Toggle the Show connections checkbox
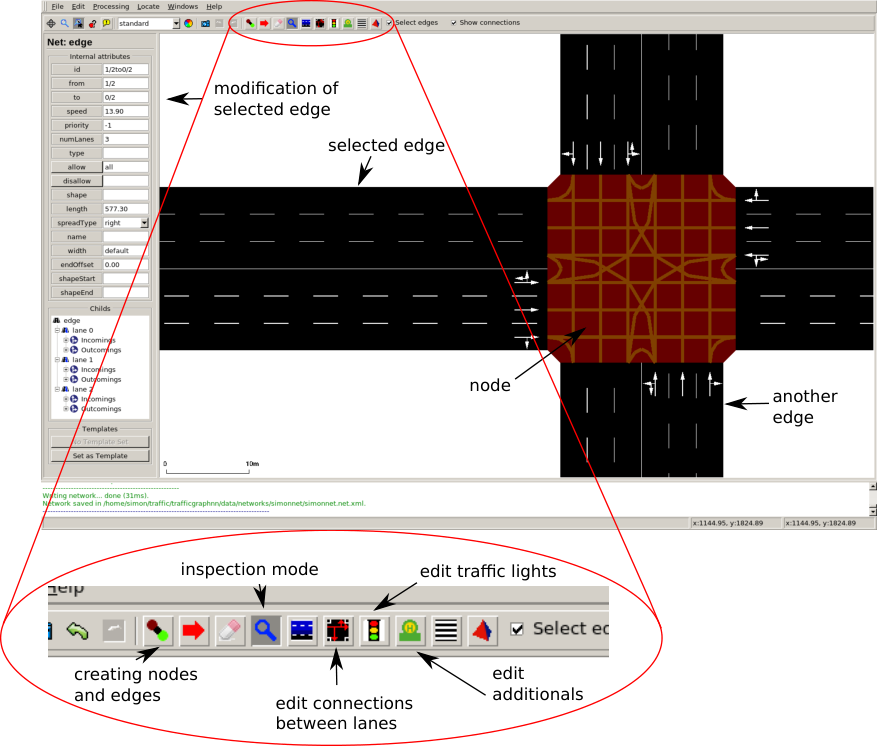The image size is (877, 747). tap(454, 23)
